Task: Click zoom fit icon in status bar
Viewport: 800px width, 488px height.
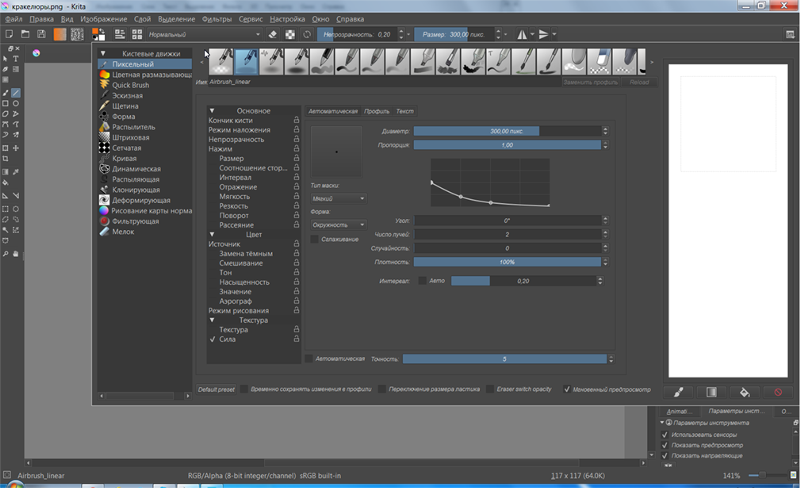Action: (x=793, y=475)
